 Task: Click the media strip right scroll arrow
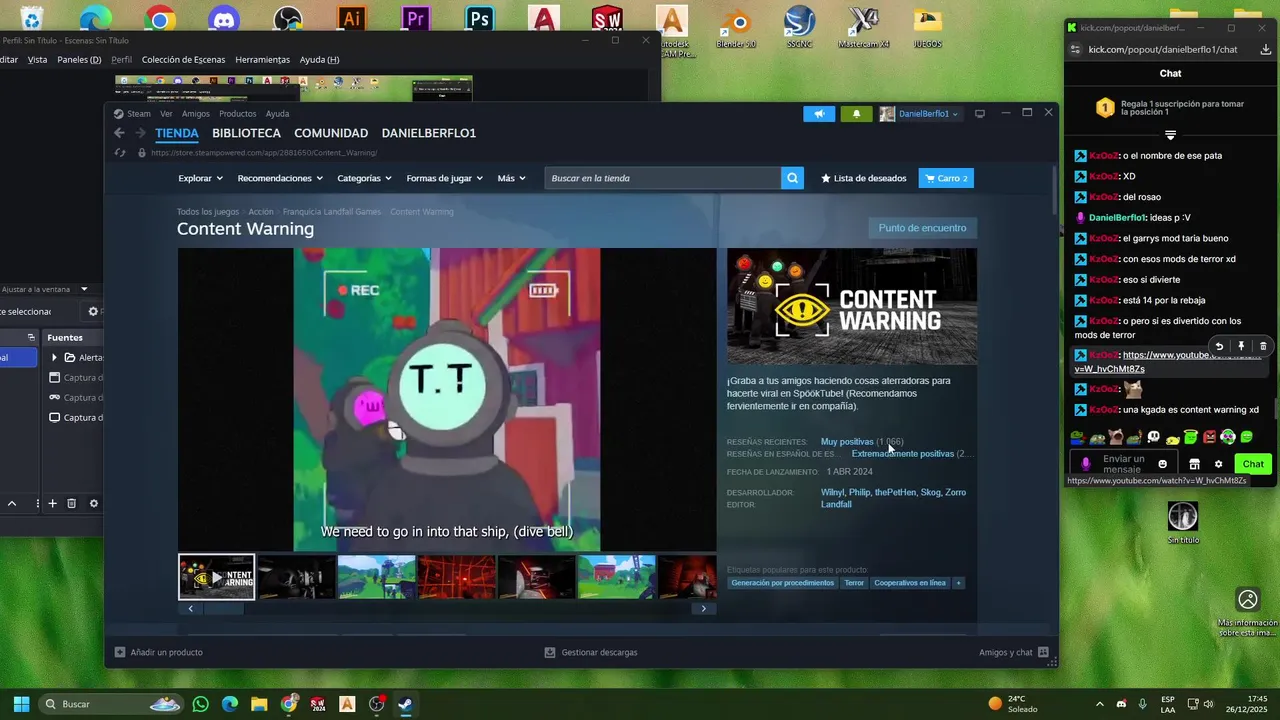pos(704,608)
